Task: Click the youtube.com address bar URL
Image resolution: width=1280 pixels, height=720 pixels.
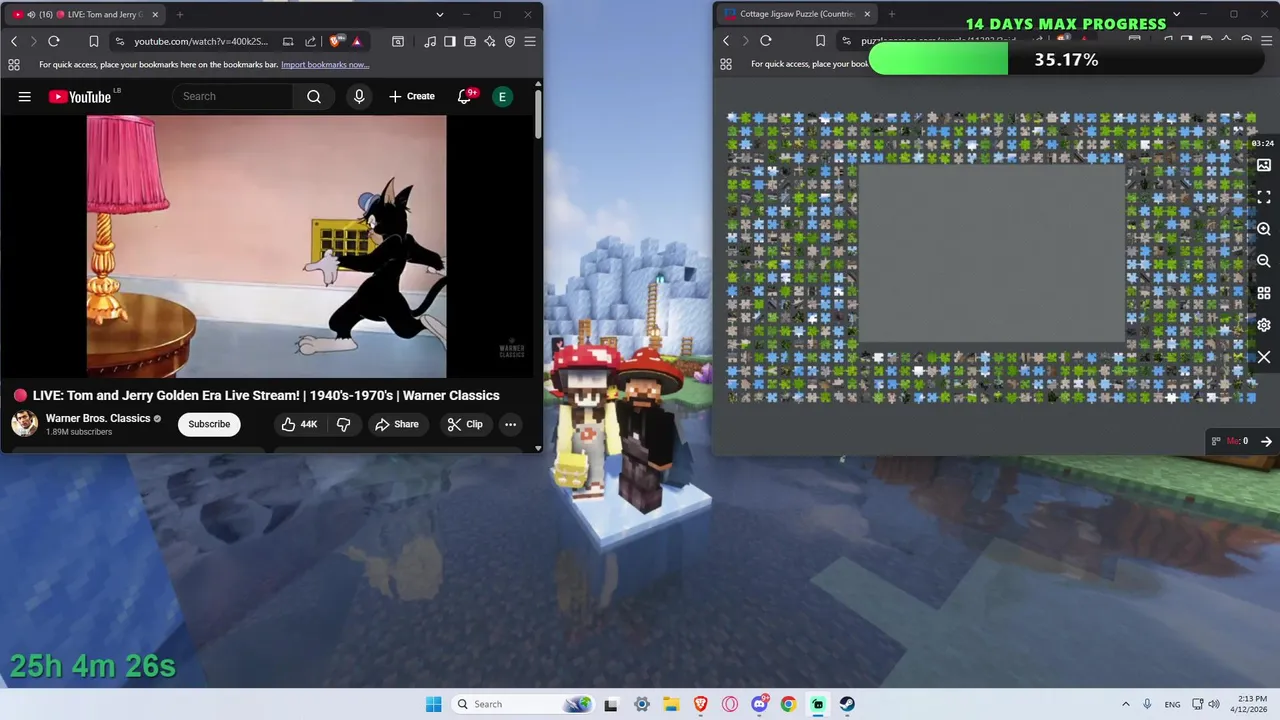Action: [201, 41]
